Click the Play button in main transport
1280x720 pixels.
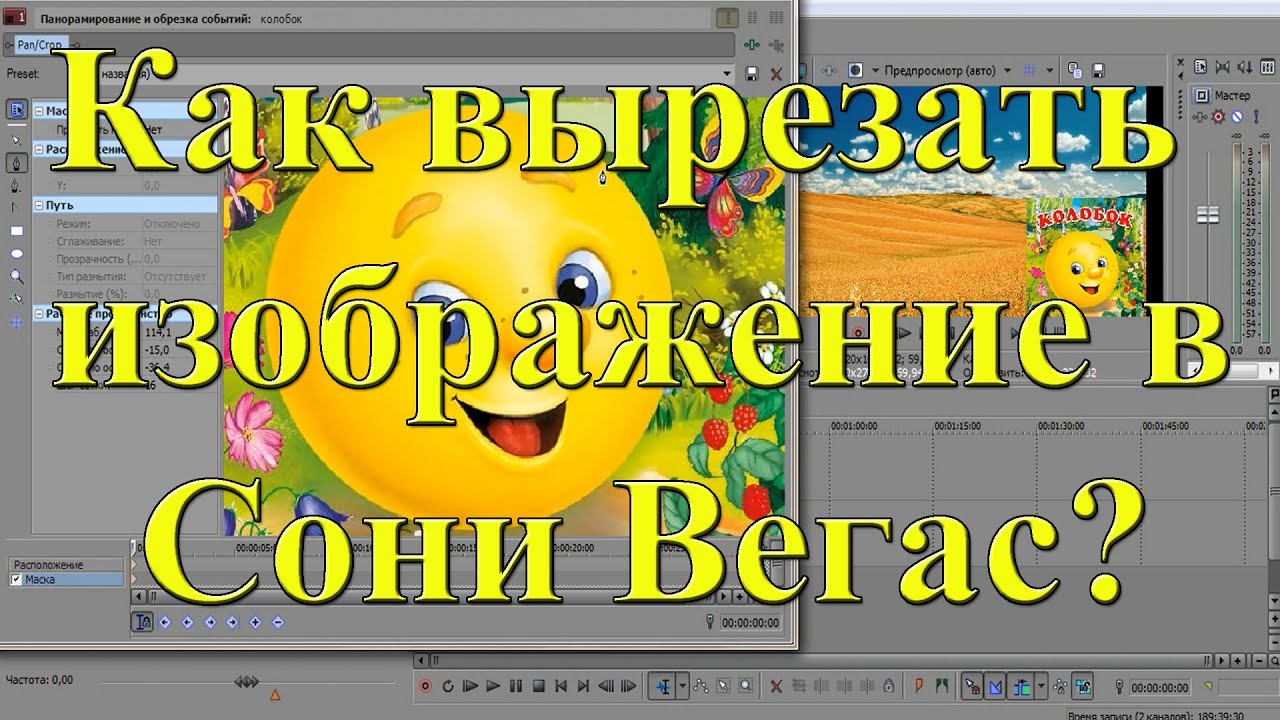click(x=492, y=687)
